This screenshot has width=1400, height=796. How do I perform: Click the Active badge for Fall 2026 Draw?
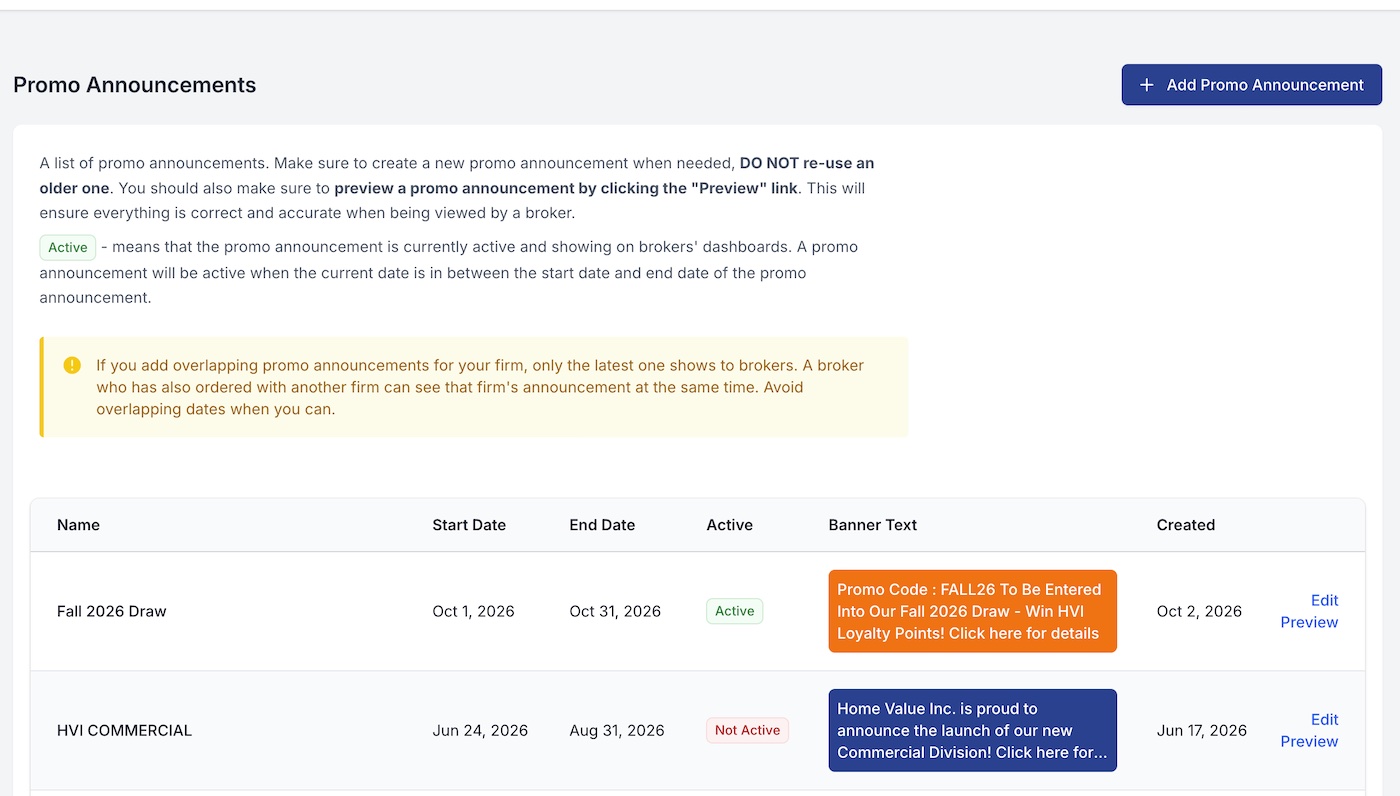click(734, 611)
